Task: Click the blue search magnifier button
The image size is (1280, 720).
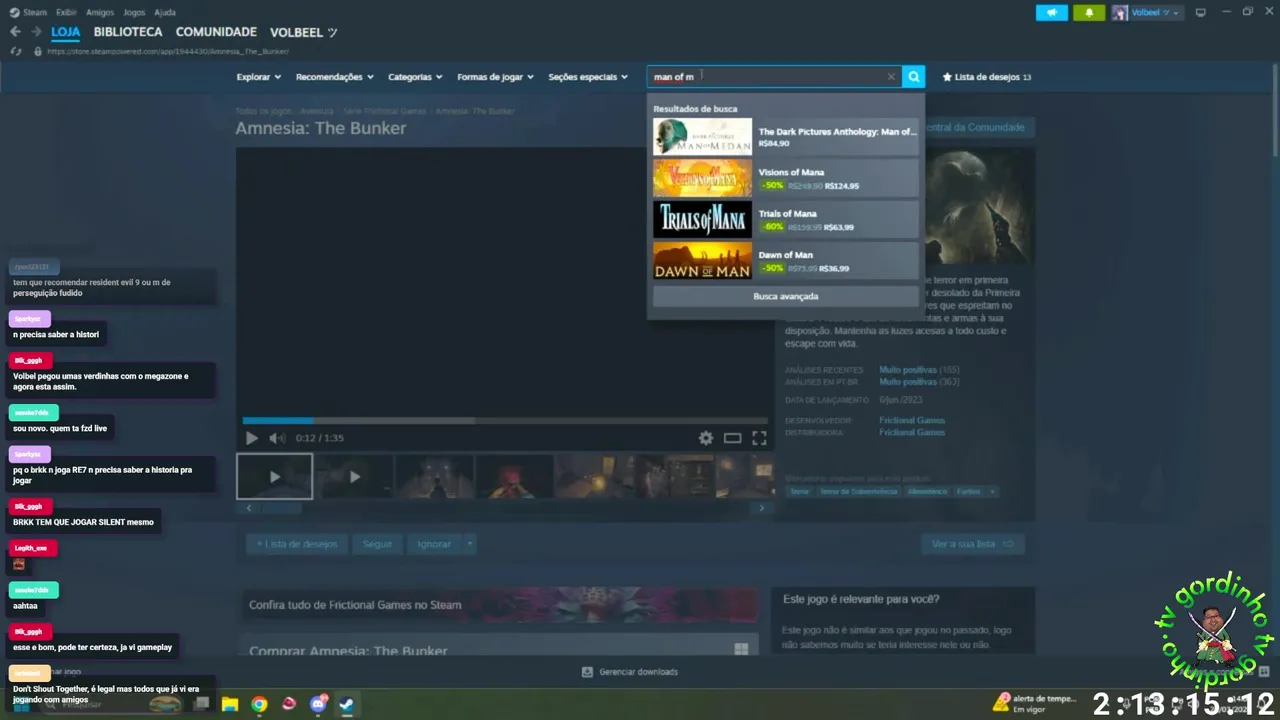Action: pyautogui.click(x=913, y=77)
